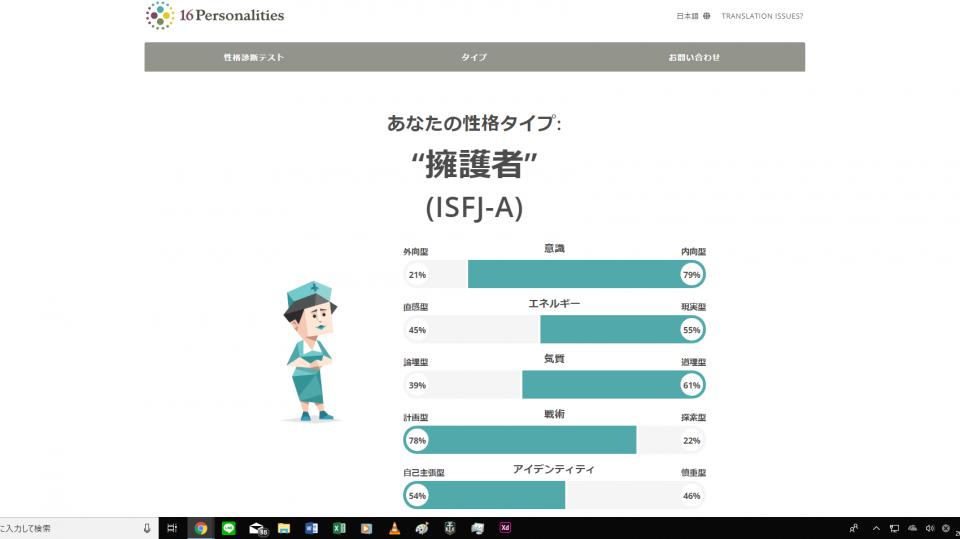This screenshot has height=539, width=960.
Task: Click the 78% percentage circle
Action: (x=417, y=440)
